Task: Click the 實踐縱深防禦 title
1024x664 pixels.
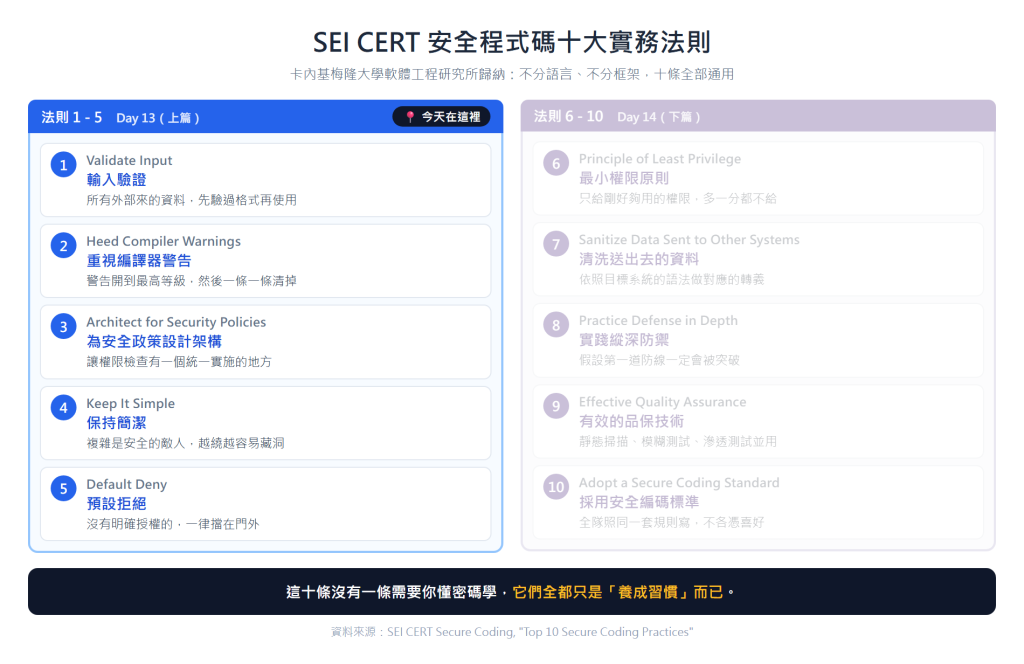Action: [624, 340]
